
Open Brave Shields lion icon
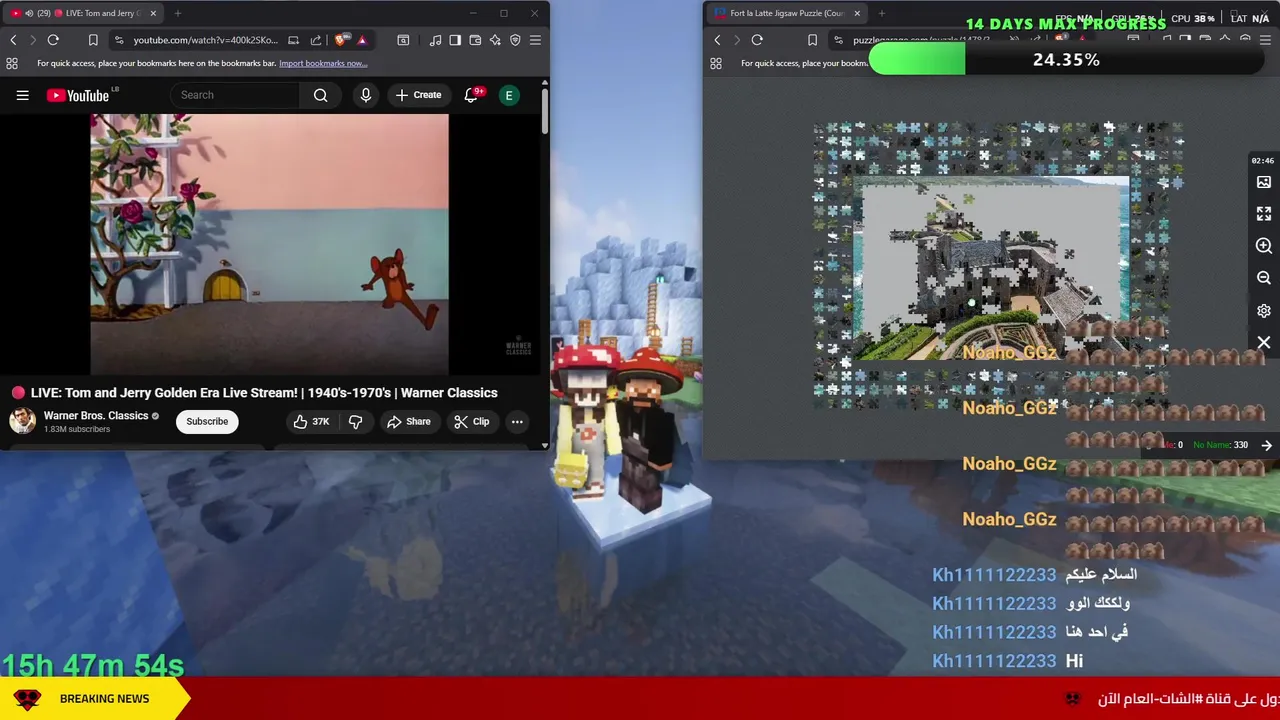click(342, 40)
